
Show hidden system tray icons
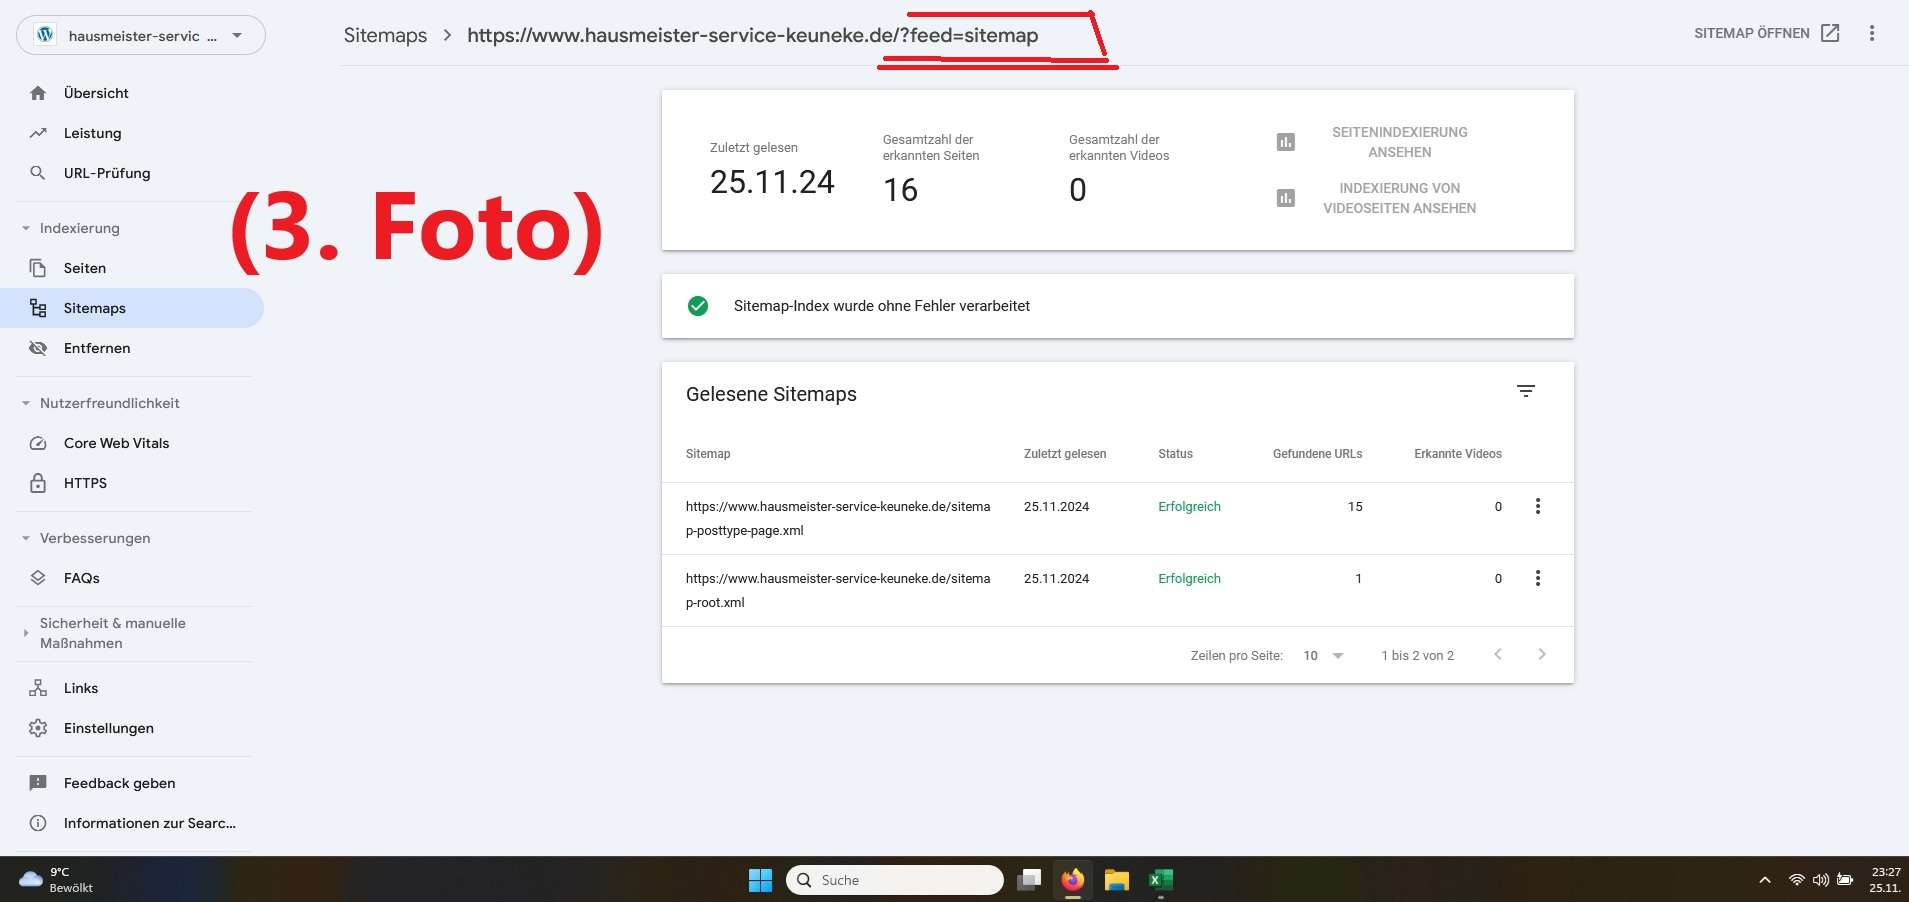1765,880
